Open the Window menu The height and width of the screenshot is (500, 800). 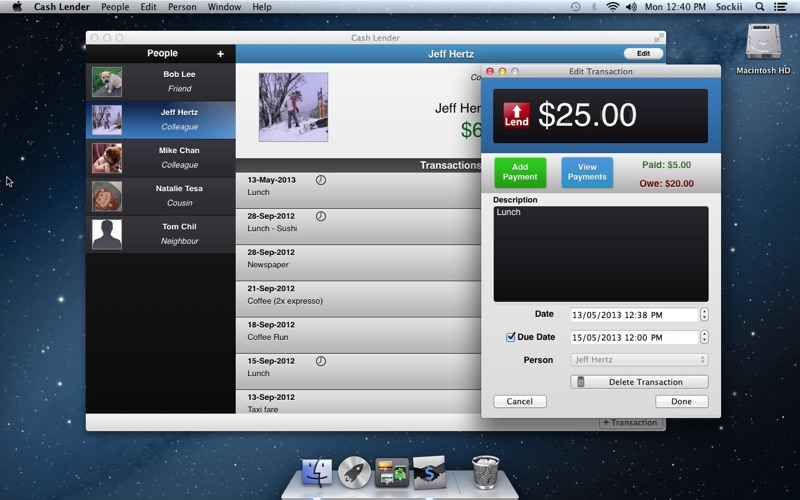[x=224, y=7]
